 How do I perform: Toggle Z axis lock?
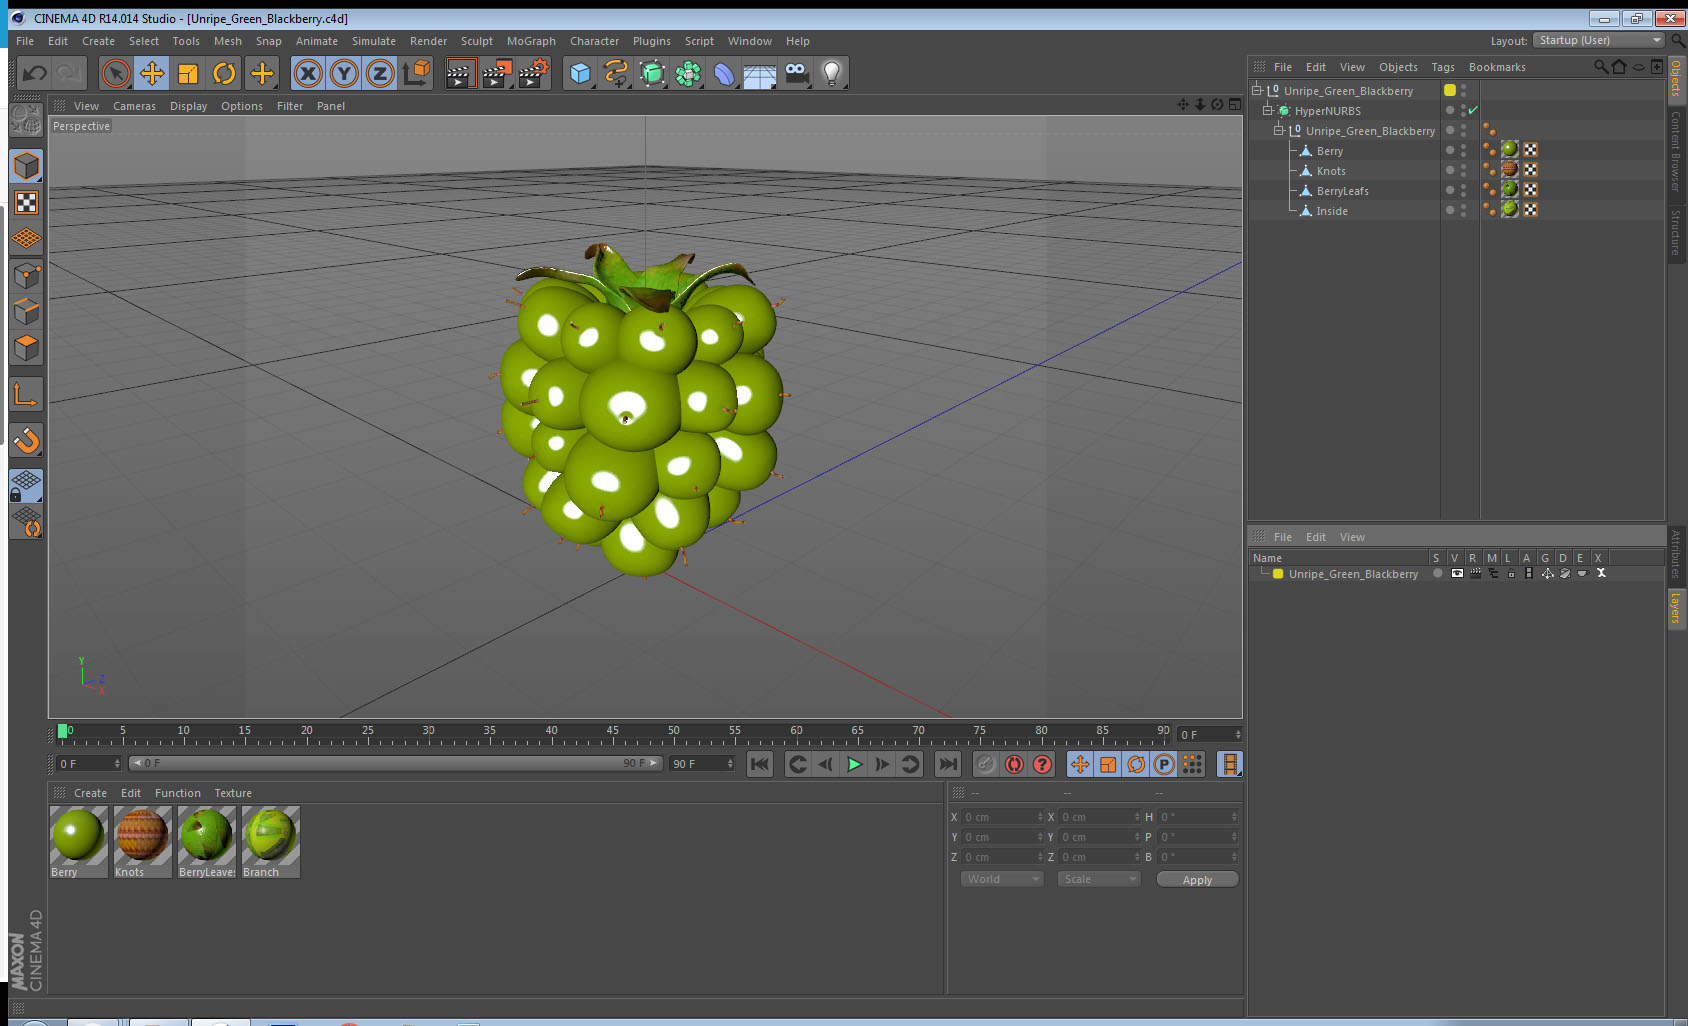[380, 73]
